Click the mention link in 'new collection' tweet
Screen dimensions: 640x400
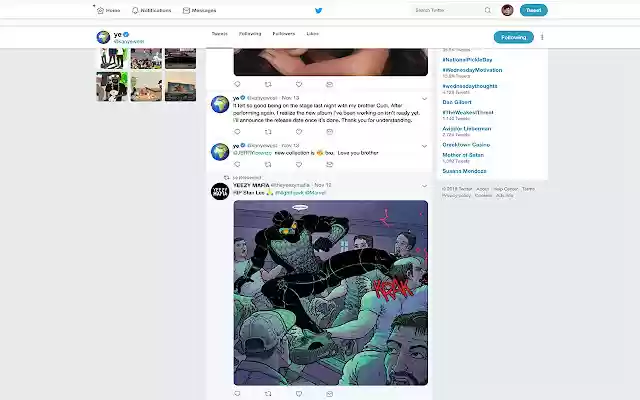[x=252, y=153]
